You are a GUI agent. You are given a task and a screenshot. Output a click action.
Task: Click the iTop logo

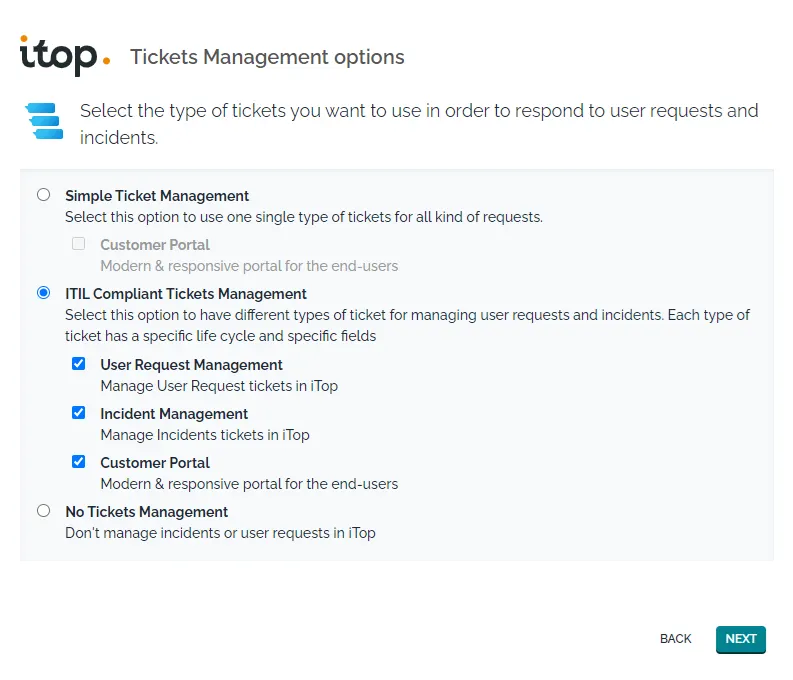tap(65, 56)
